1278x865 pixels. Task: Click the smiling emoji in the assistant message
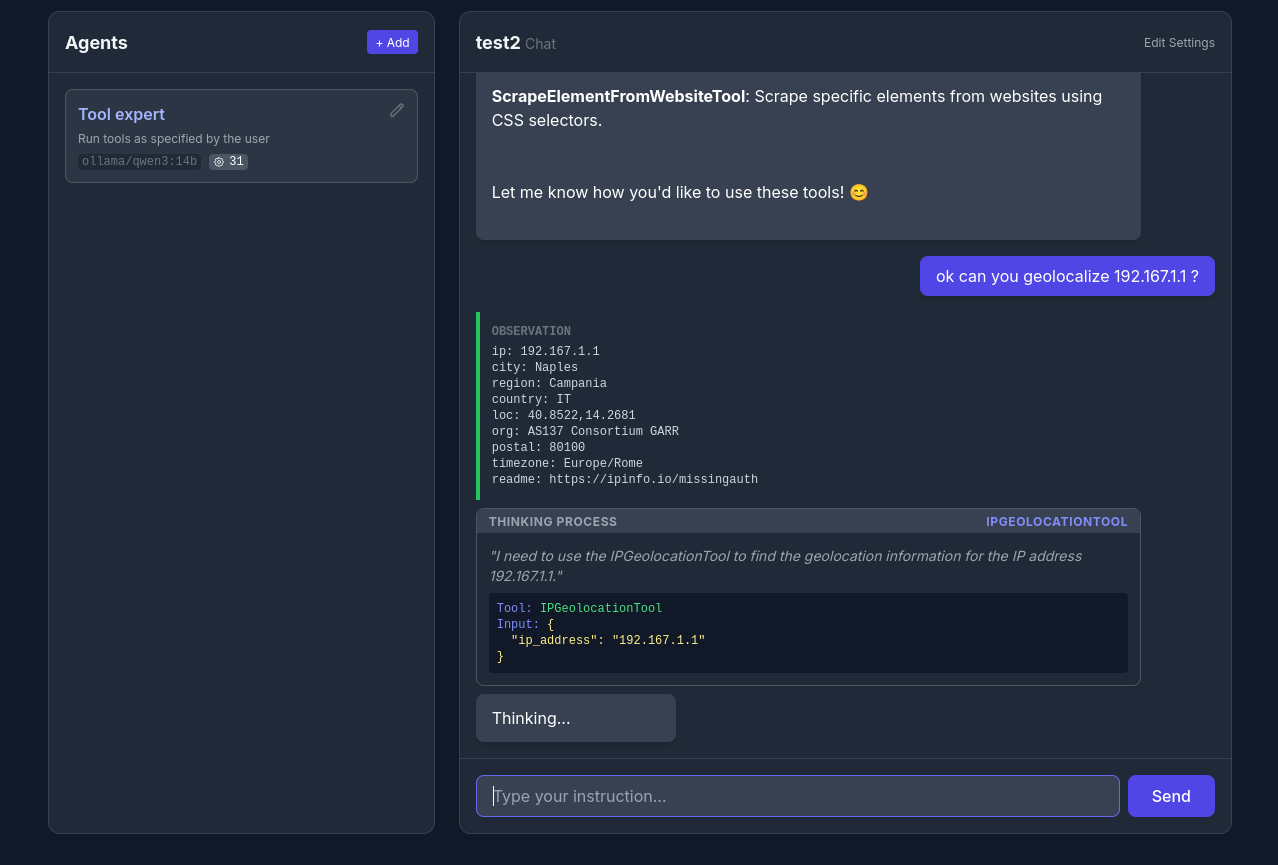(x=859, y=192)
